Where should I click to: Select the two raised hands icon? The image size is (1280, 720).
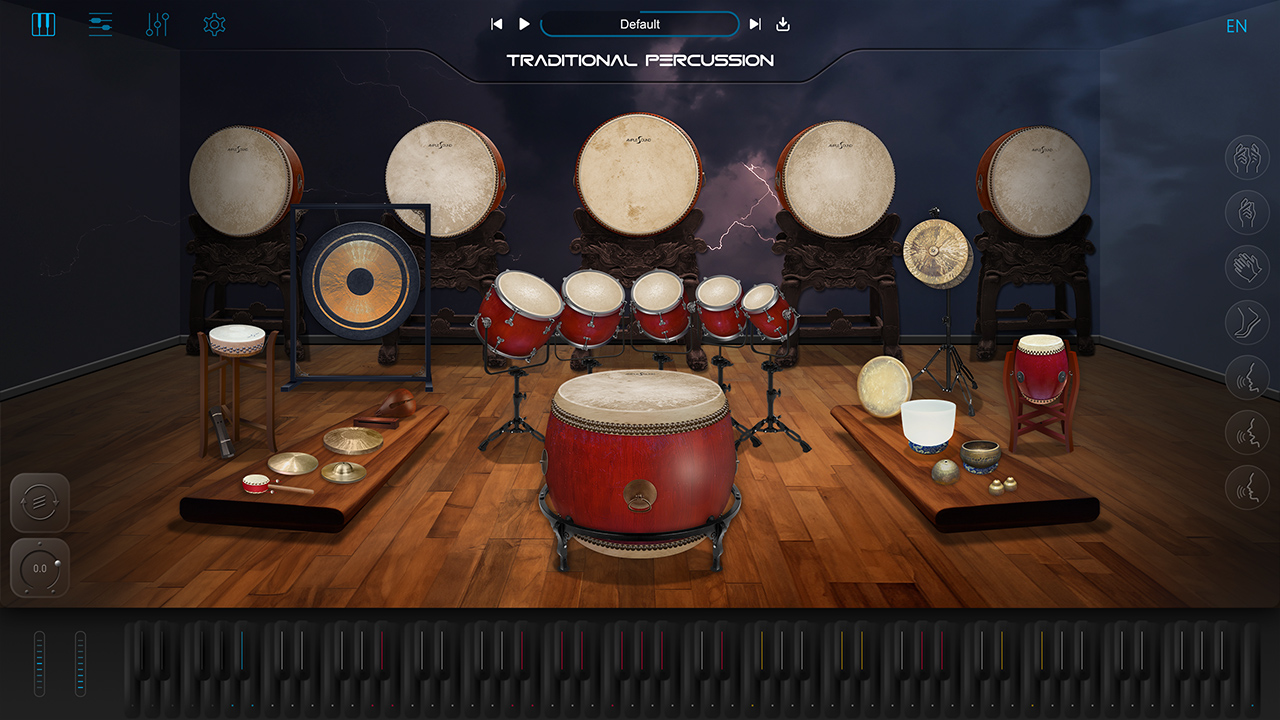pyautogui.click(x=1247, y=157)
